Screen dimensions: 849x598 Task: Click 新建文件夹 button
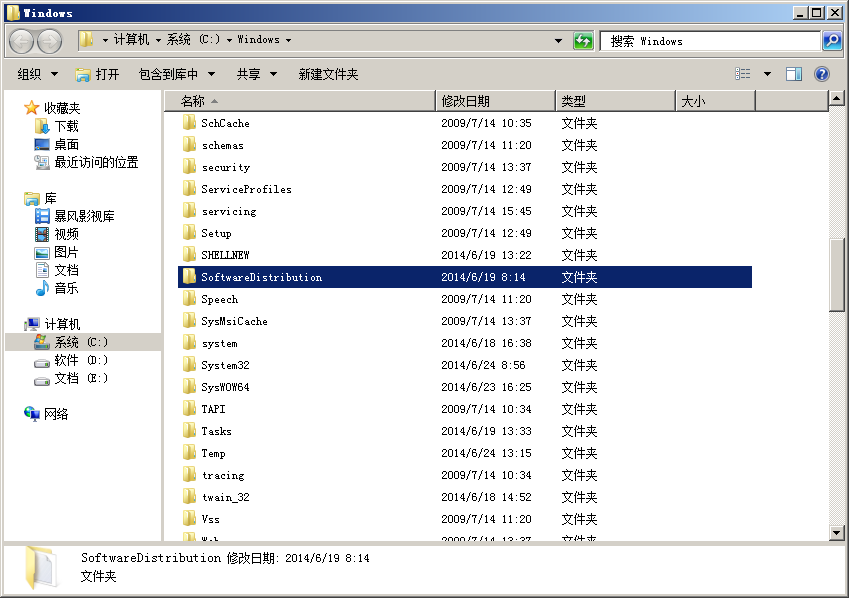click(x=328, y=74)
